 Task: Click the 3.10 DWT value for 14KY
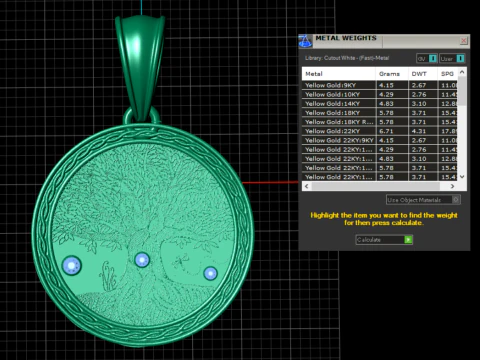point(419,104)
